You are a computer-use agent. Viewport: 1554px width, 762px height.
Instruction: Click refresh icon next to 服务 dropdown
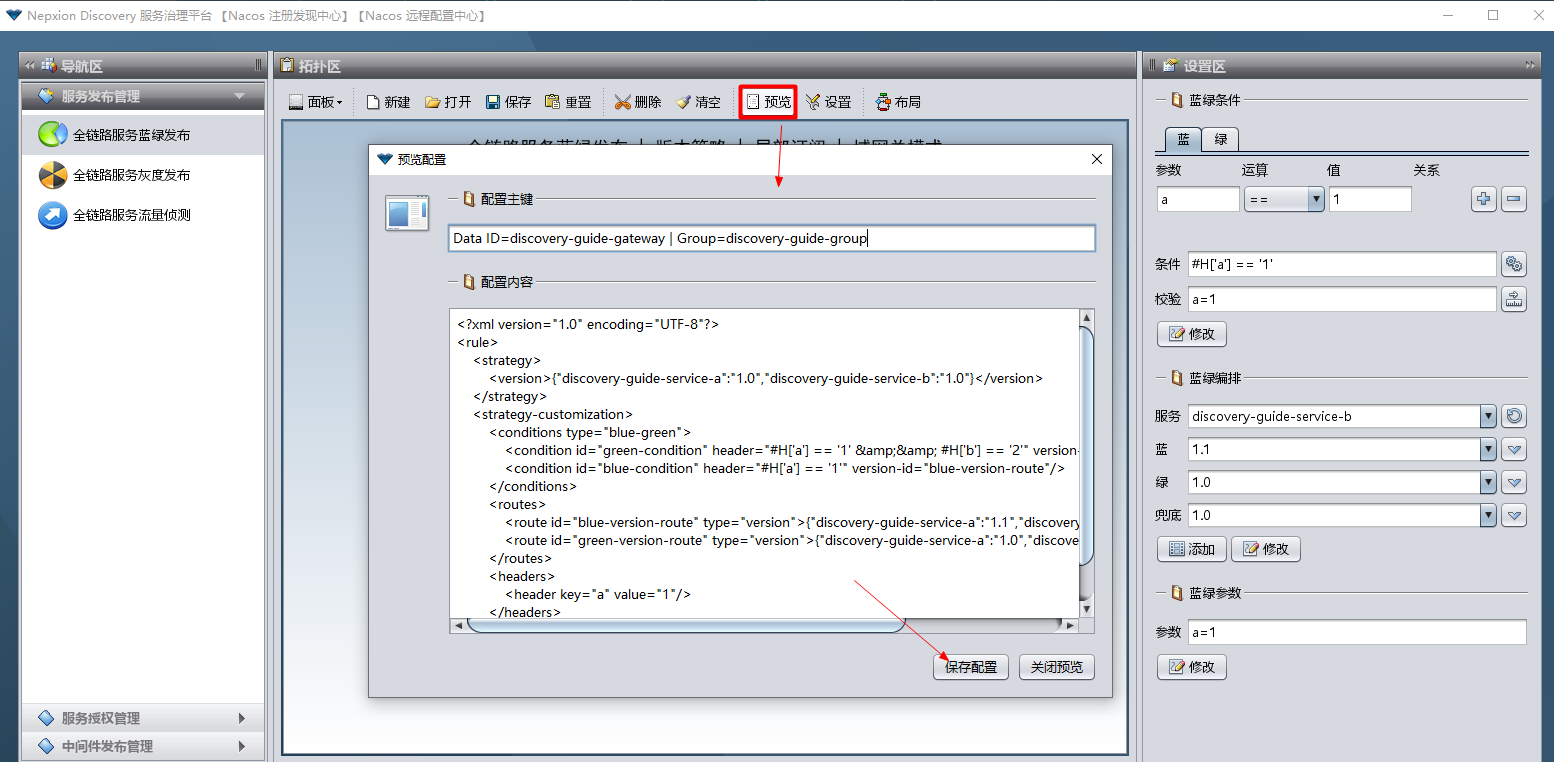1514,416
